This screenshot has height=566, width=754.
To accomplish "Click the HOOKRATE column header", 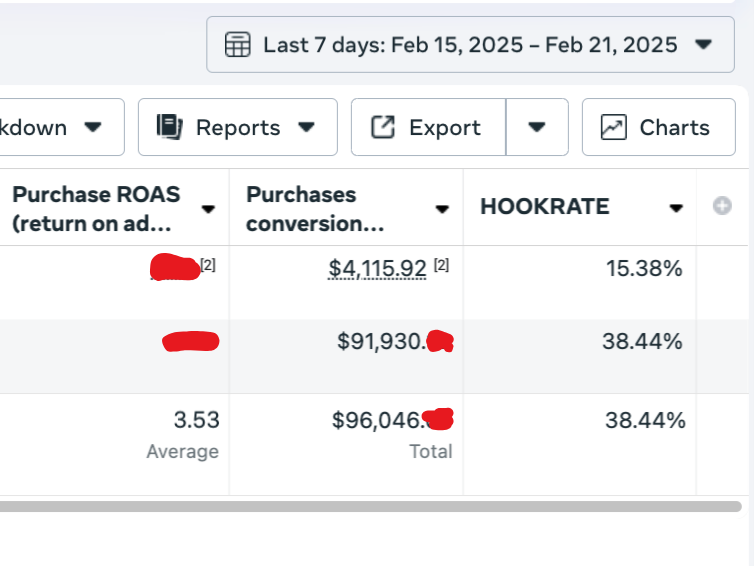I will pos(544,207).
